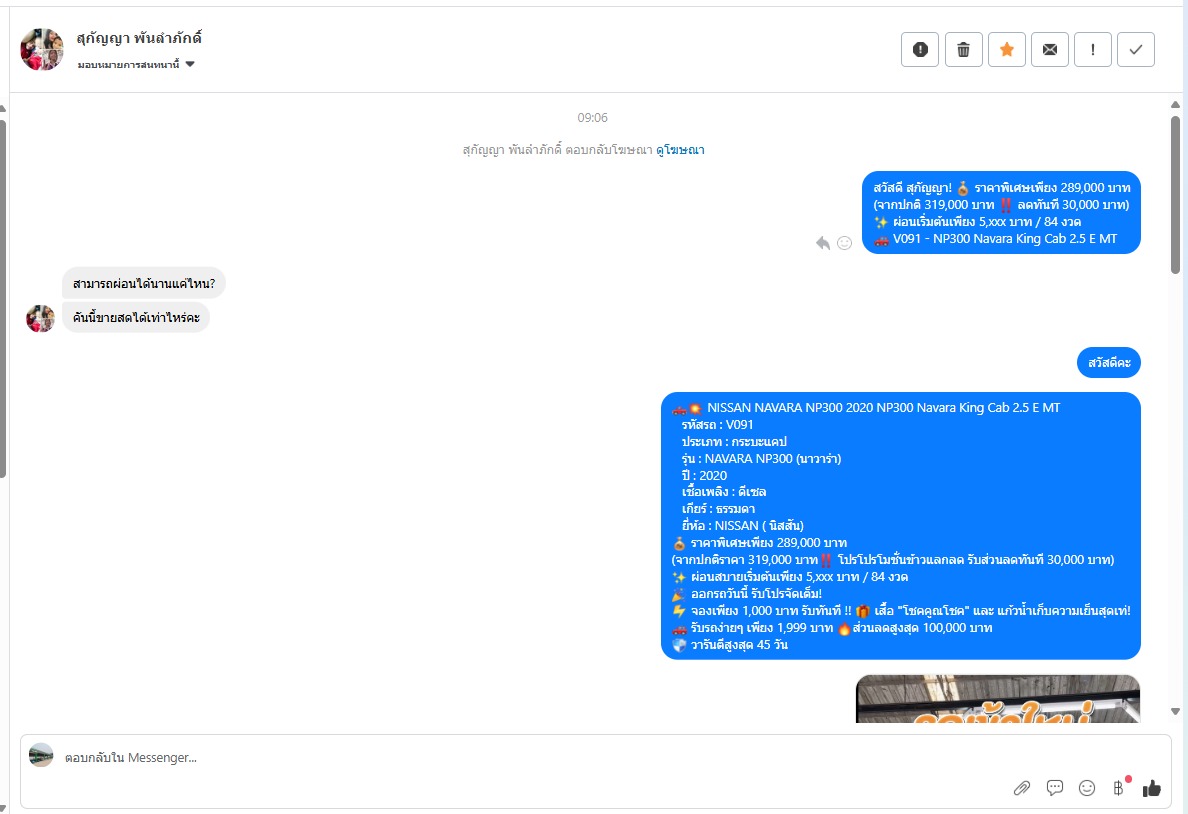Open saved replies speech bubble icon

(1055, 788)
